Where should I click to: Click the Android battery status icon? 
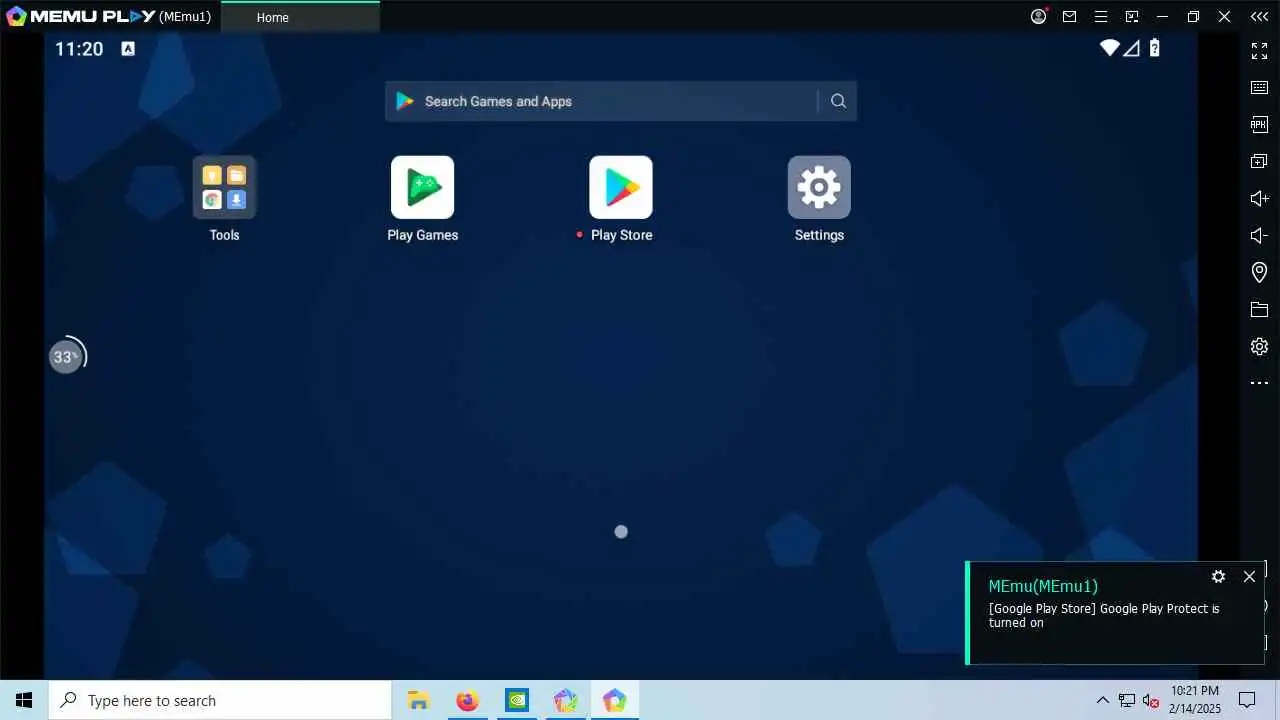(1155, 48)
